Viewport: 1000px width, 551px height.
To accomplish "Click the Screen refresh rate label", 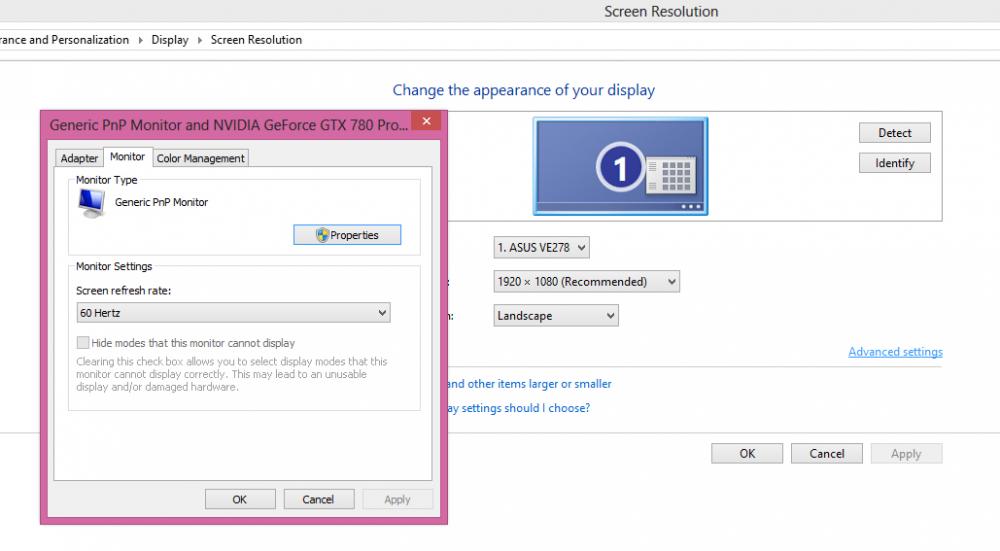I will (x=124, y=291).
